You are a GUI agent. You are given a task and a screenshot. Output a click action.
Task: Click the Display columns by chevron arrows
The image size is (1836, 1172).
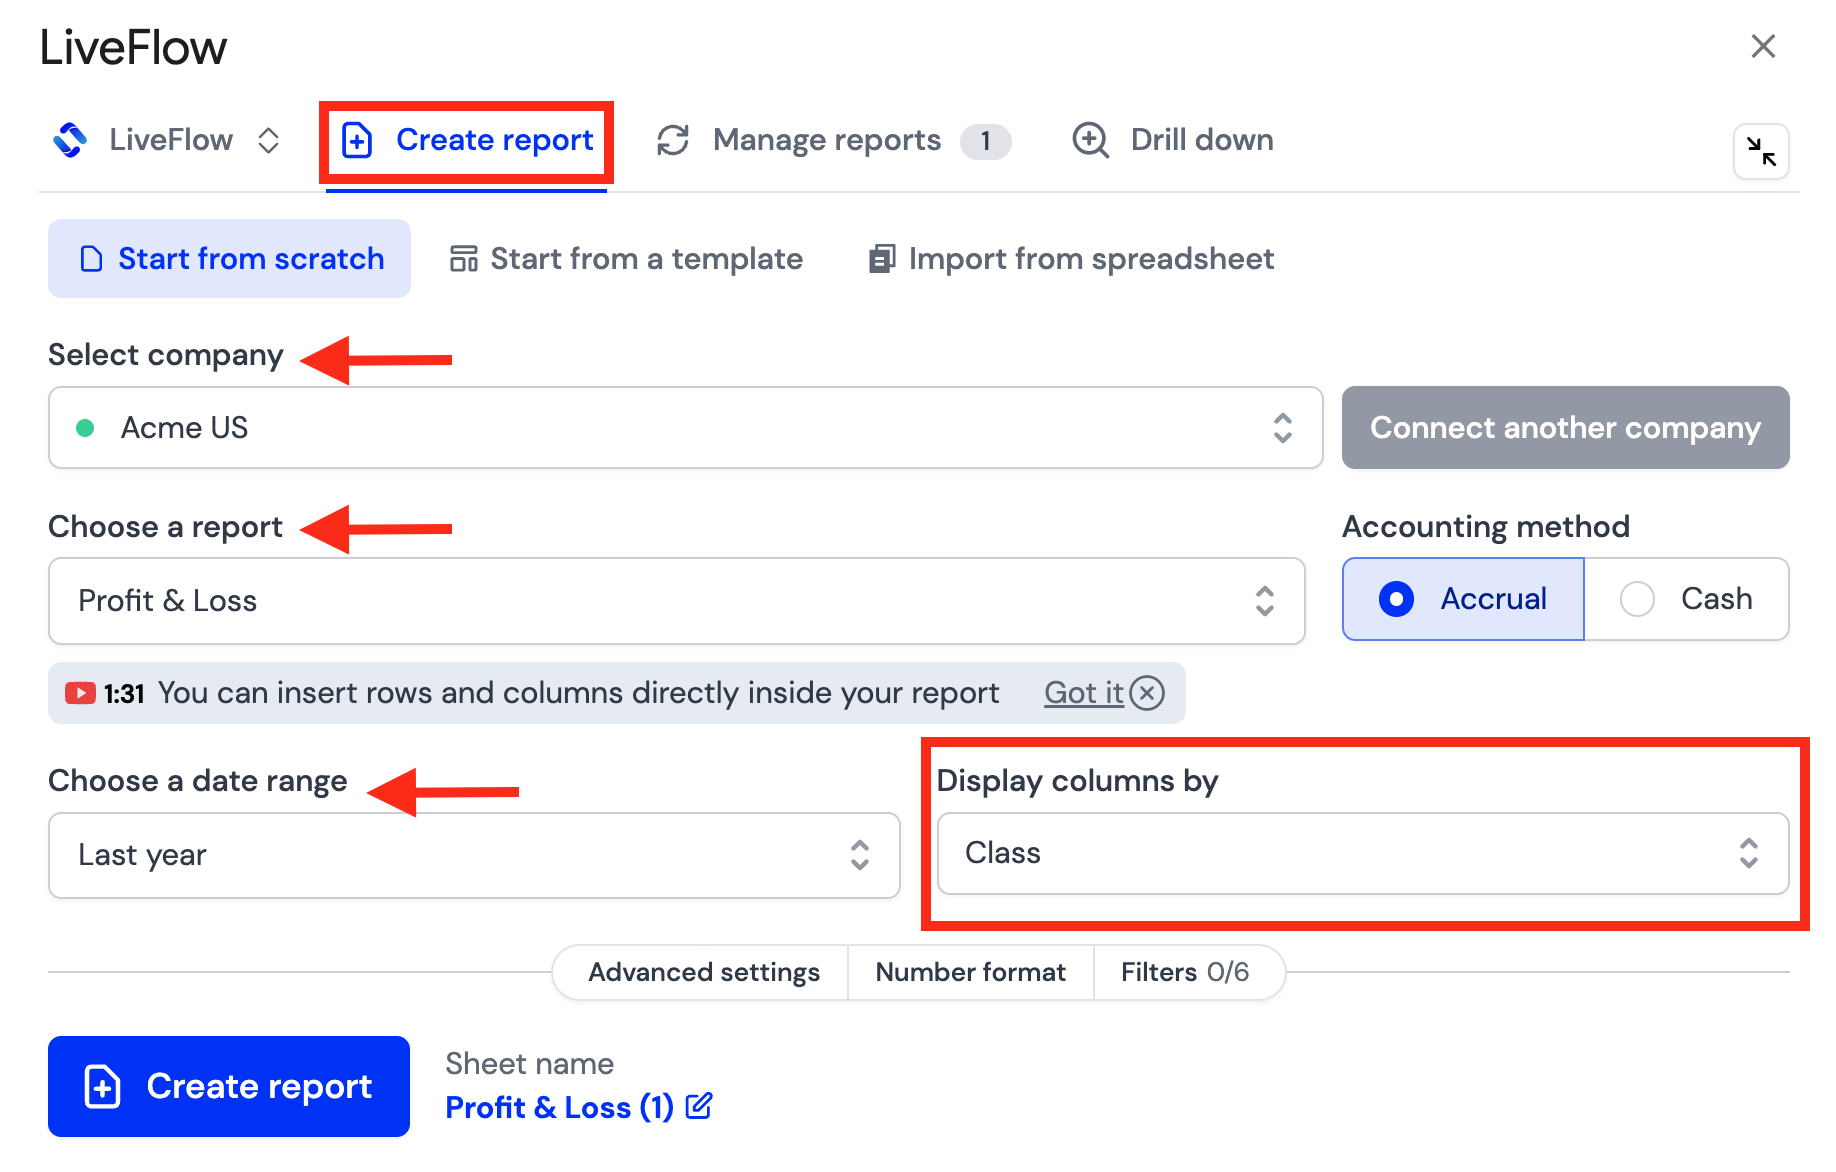point(1749,853)
